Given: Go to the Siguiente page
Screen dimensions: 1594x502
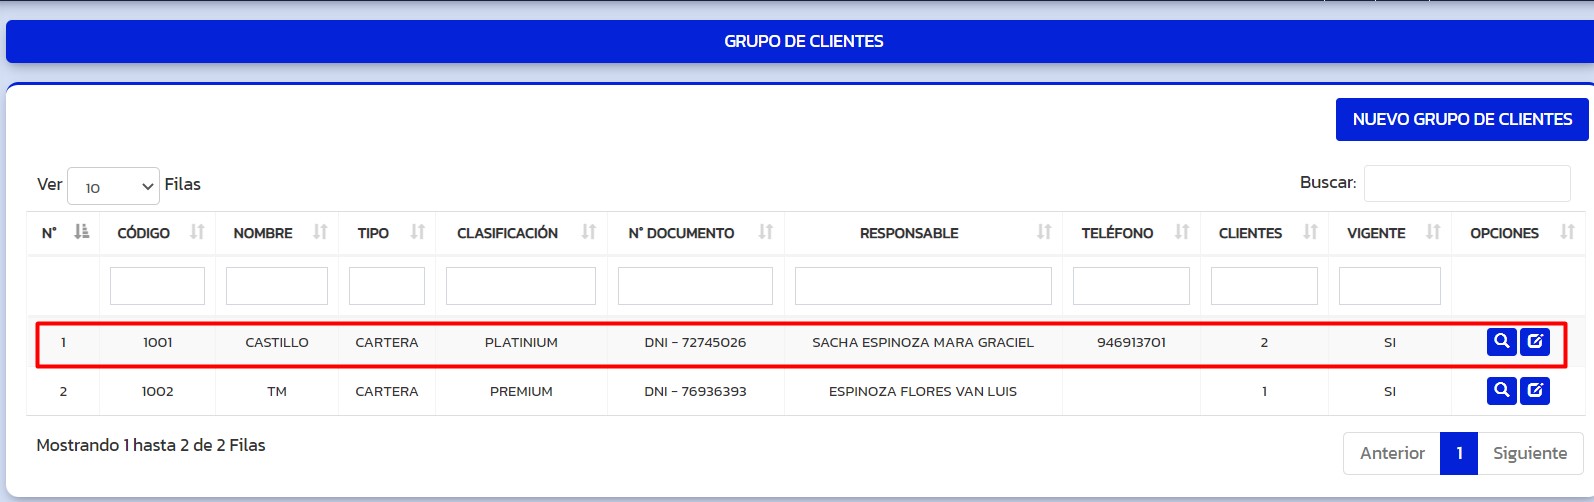Looking at the screenshot, I should (x=1529, y=453).
